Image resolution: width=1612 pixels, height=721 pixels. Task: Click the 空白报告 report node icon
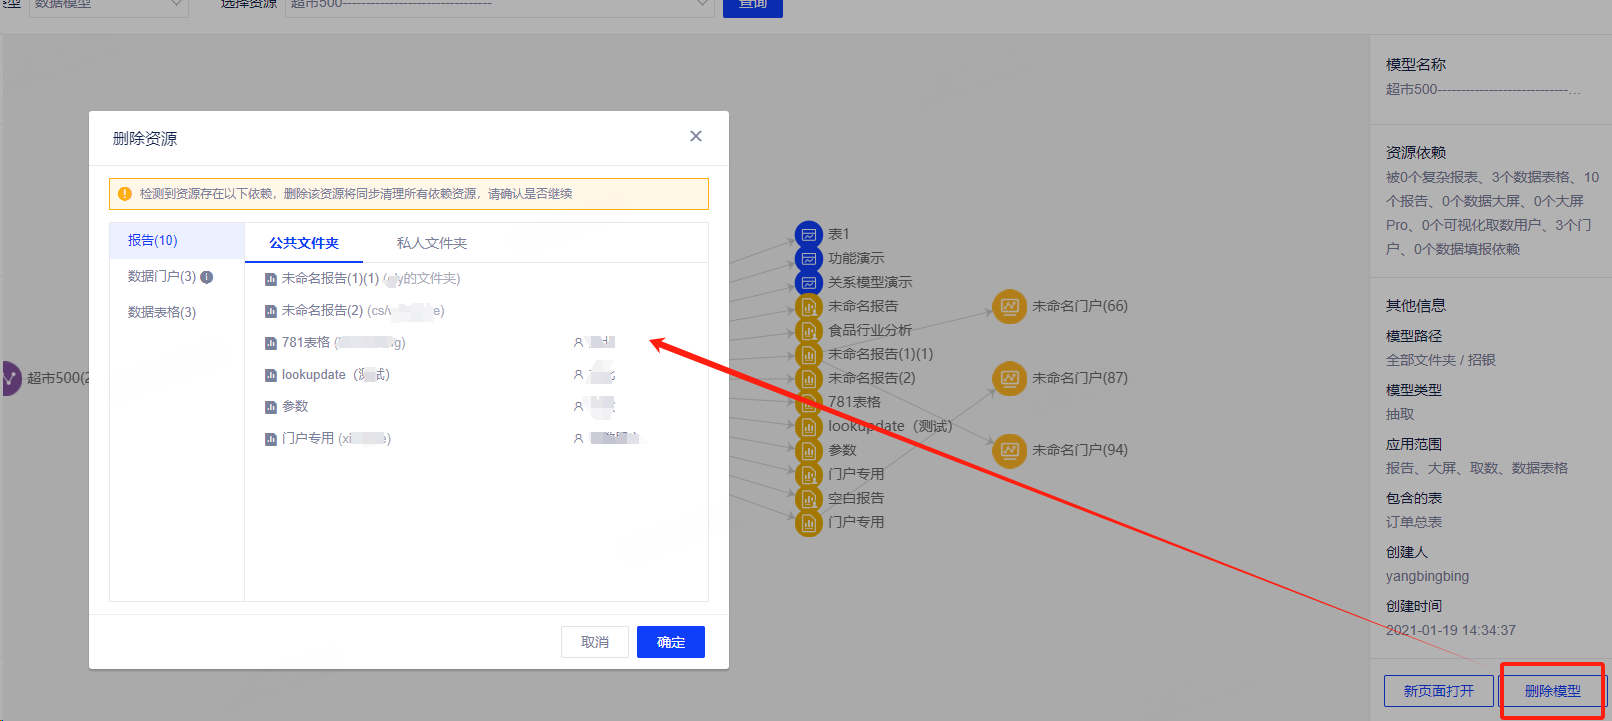pos(808,498)
